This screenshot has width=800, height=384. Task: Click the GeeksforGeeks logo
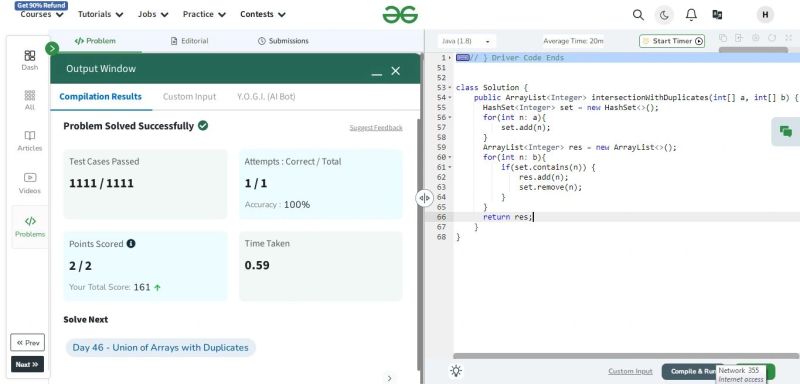click(x=400, y=15)
